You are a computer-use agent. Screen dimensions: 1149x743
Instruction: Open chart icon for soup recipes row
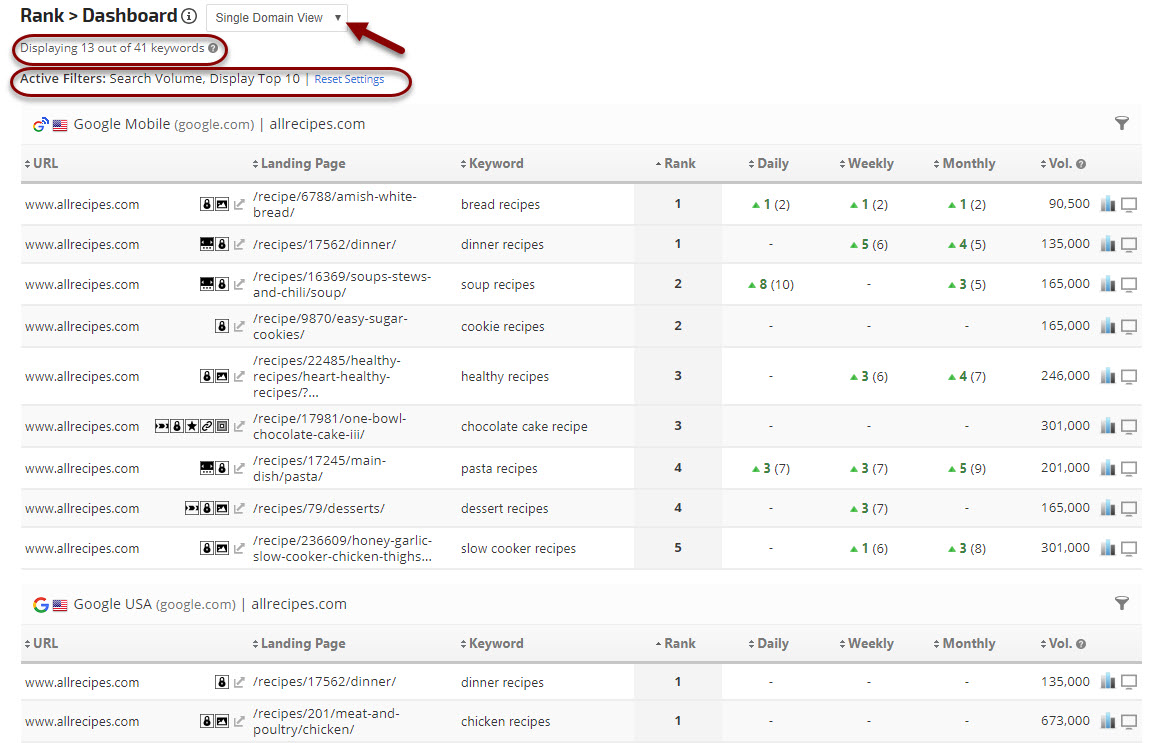click(x=1107, y=284)
